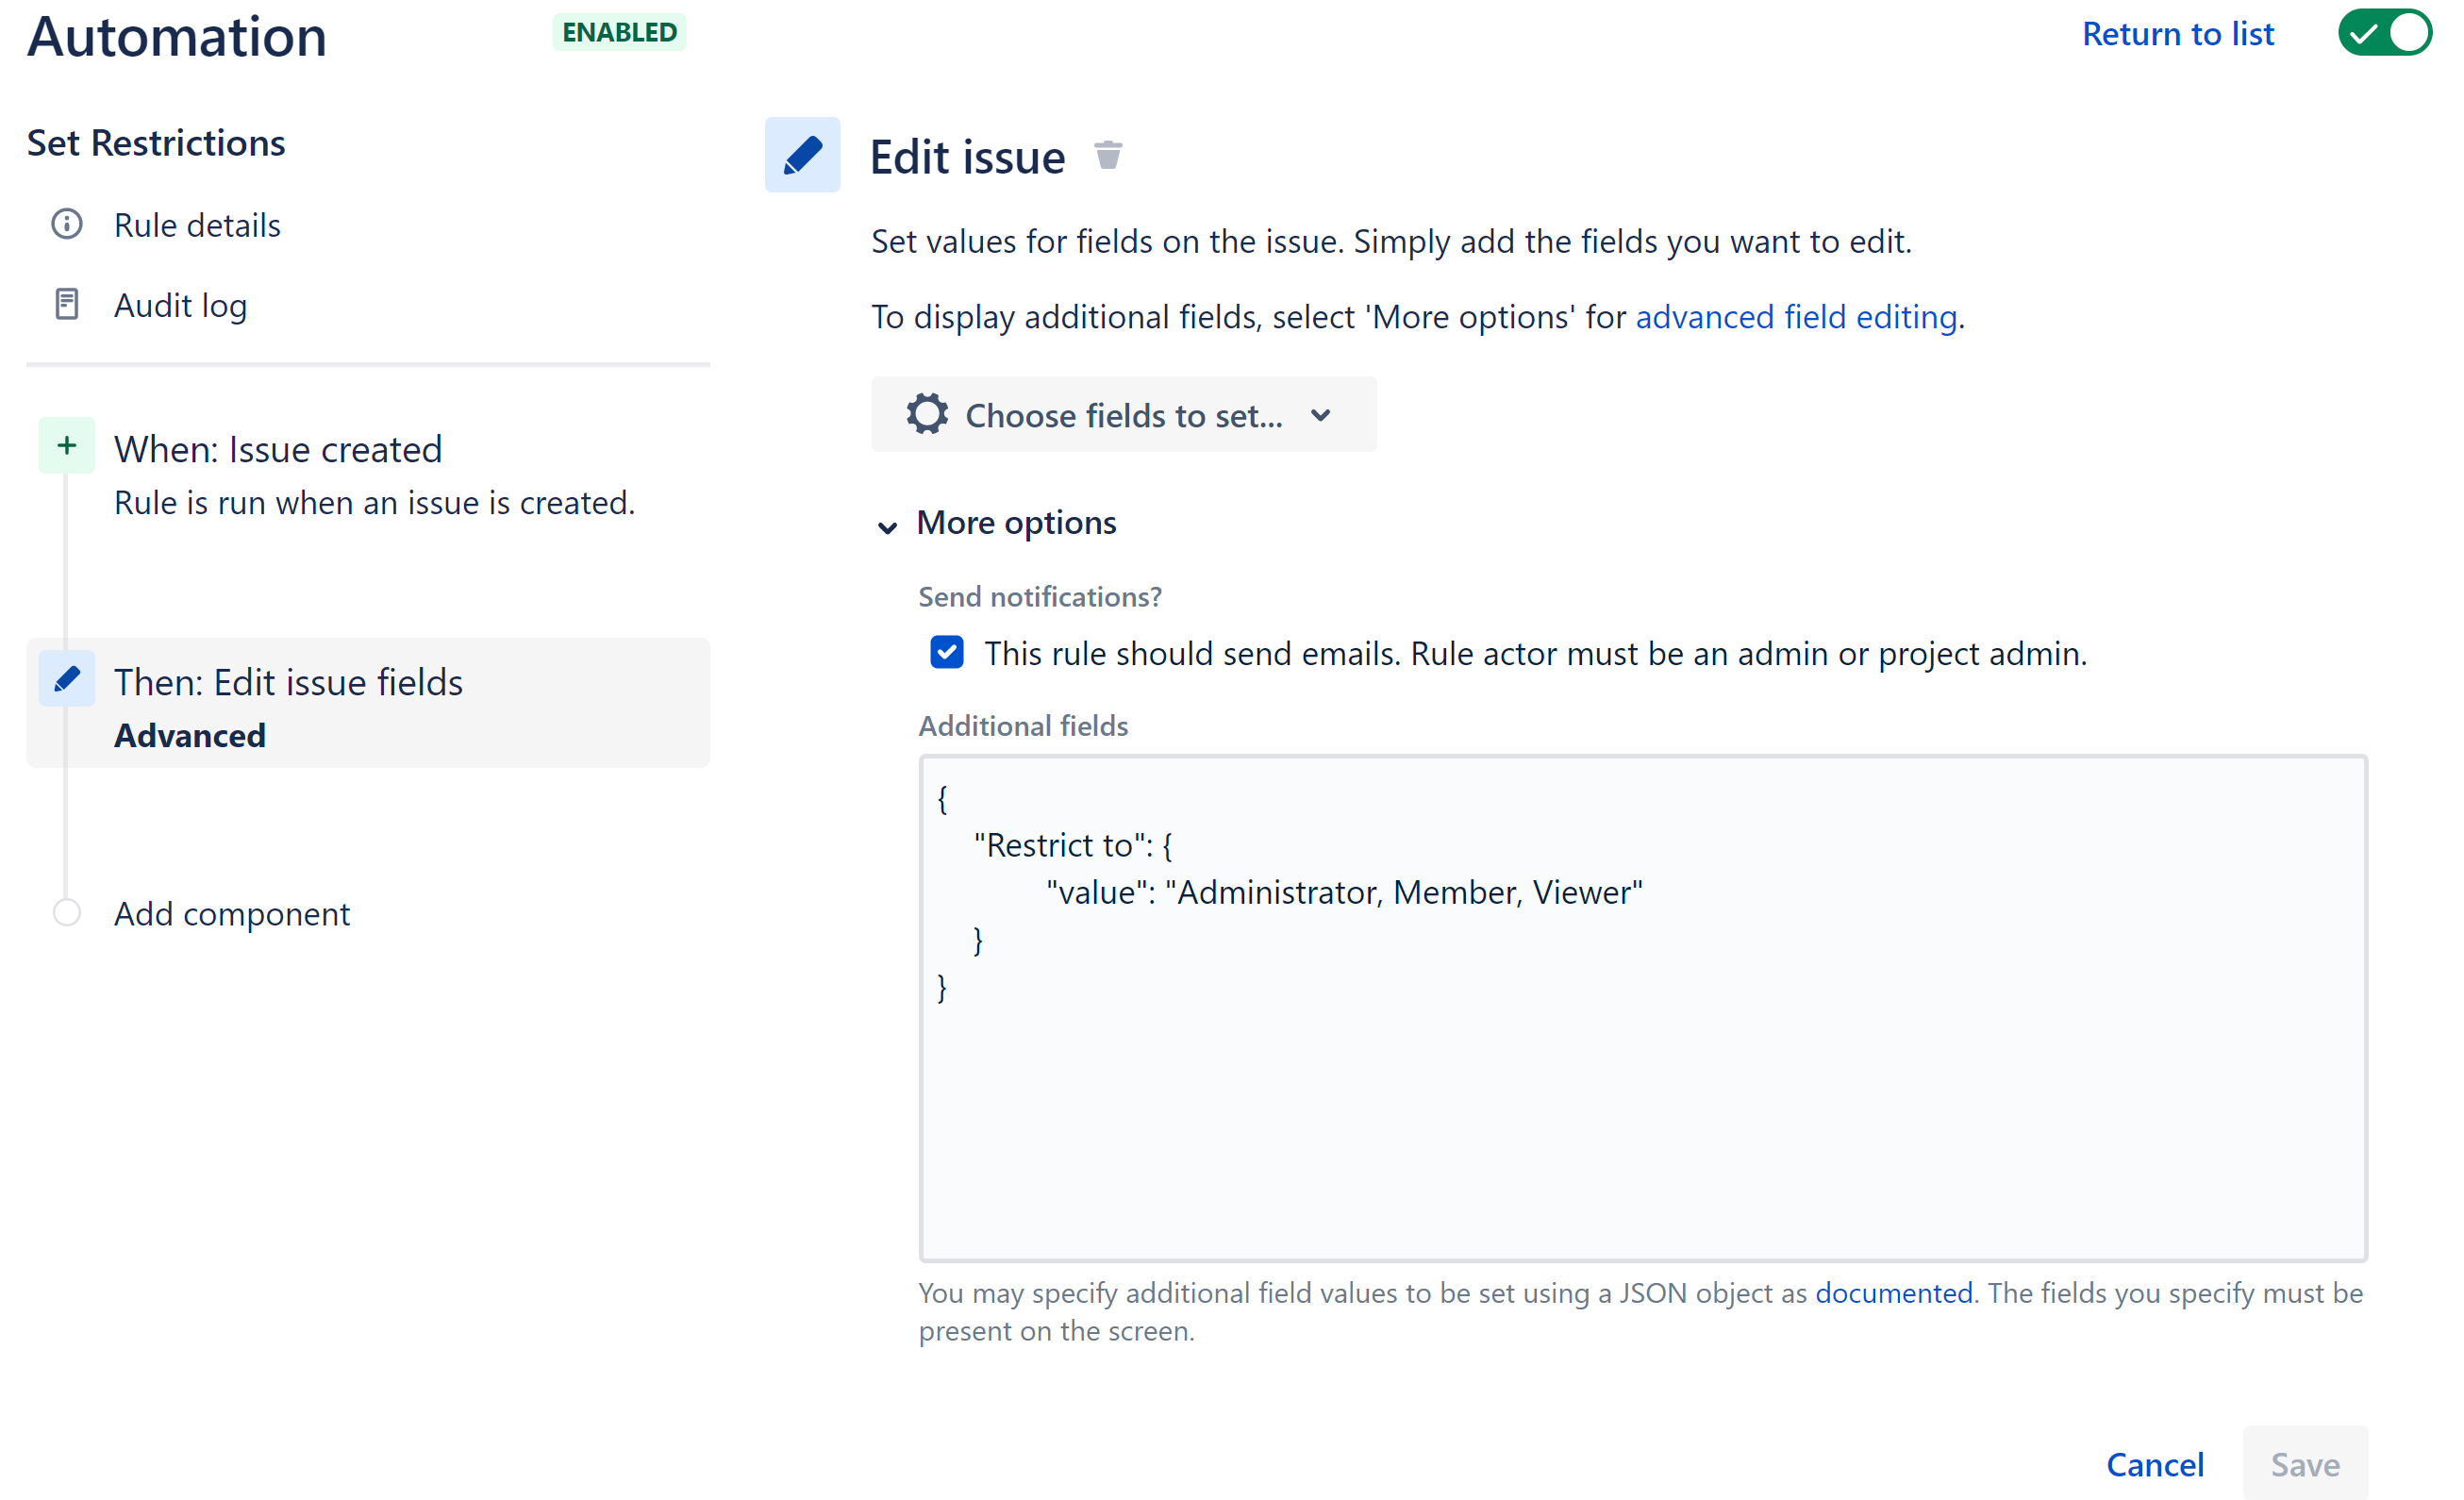The height and width of the screenshot is (1500, 2464).
Task: Click the blue pencil icon beside Edit issue heading
Action: click(802, 155)
